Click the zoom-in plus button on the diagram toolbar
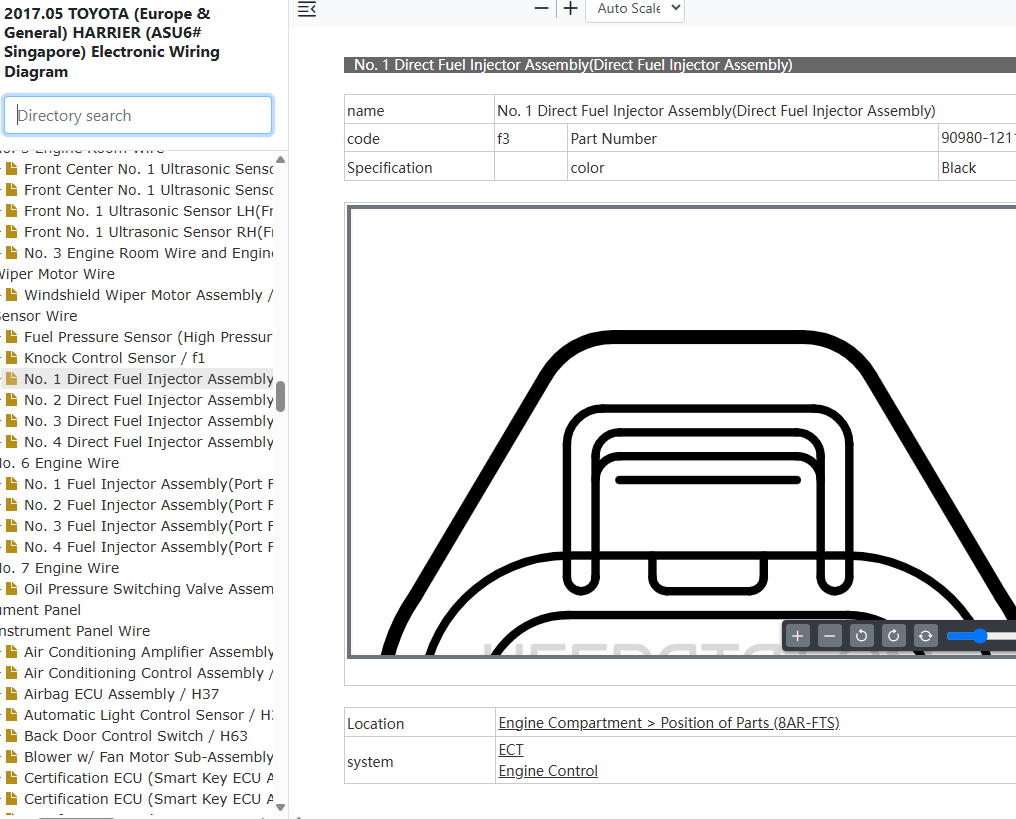 coord(798,636)
